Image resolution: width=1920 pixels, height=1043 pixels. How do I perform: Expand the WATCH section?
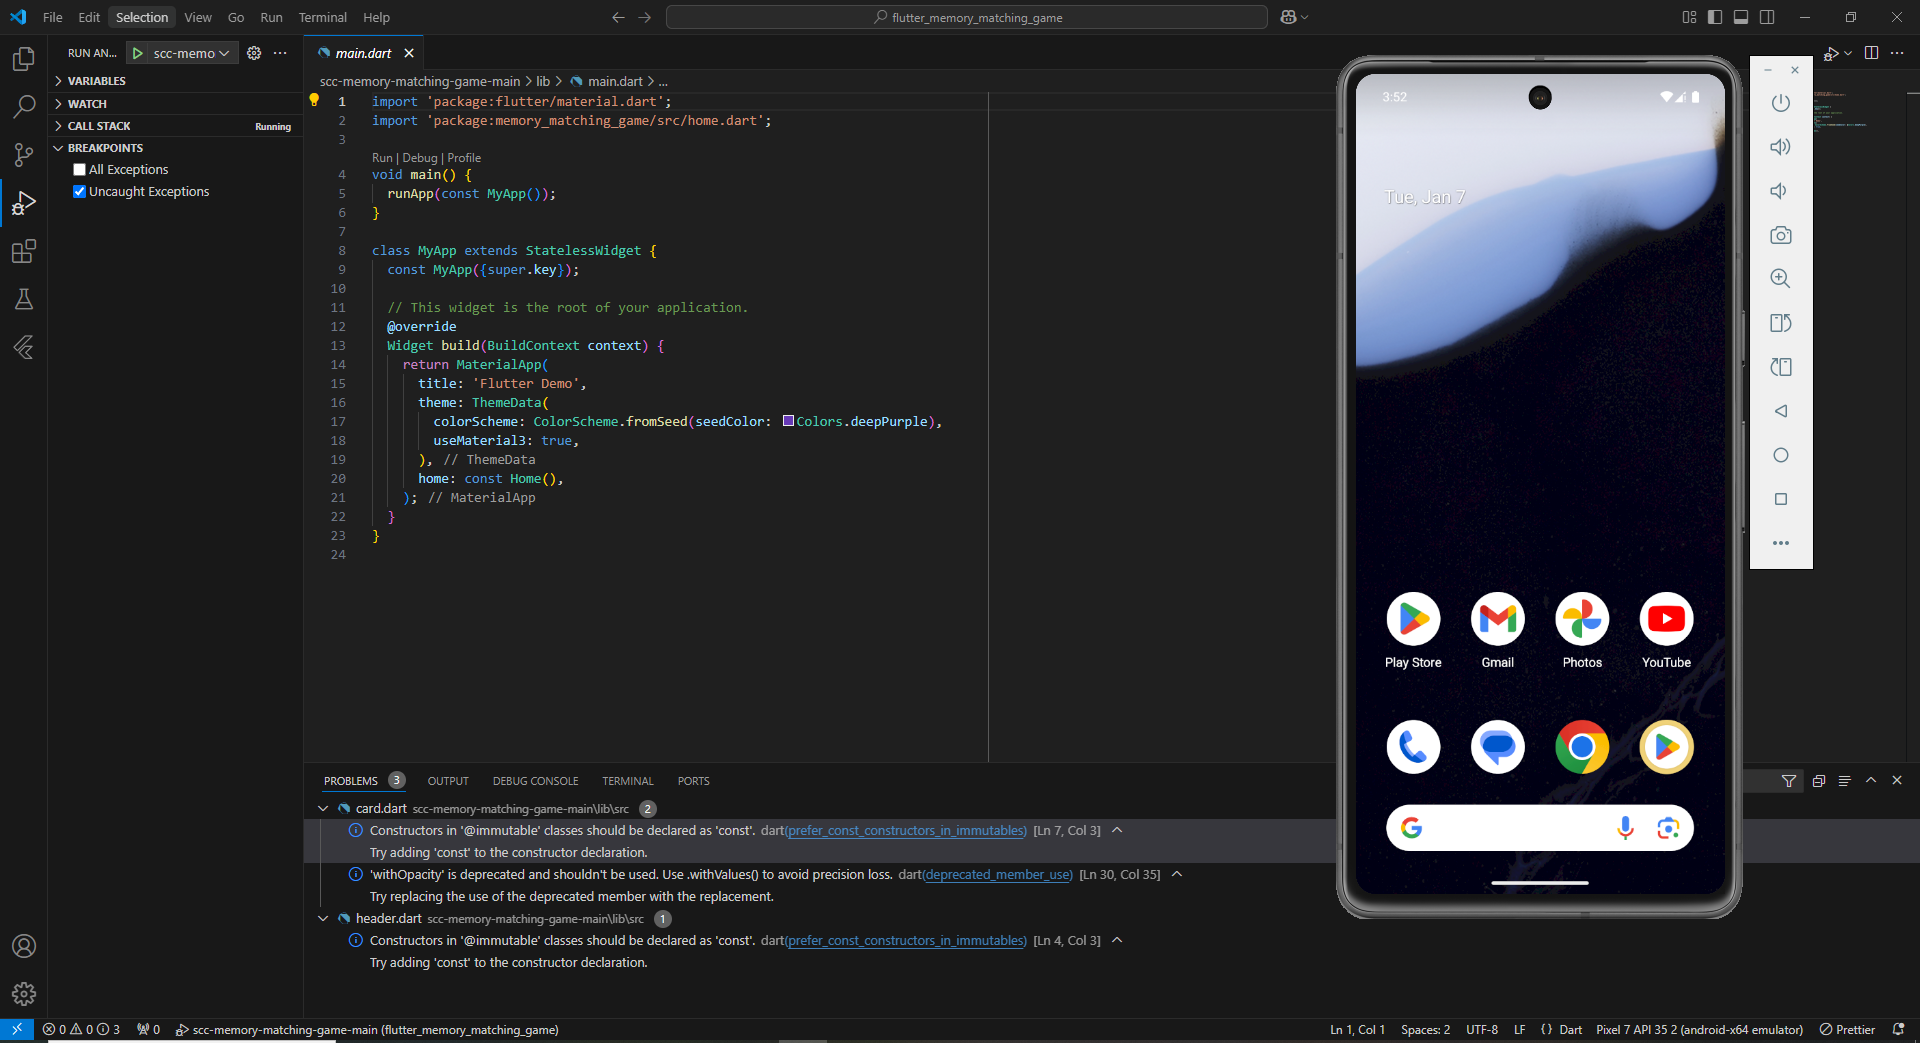pyautogui.click(x=175, y=104)
